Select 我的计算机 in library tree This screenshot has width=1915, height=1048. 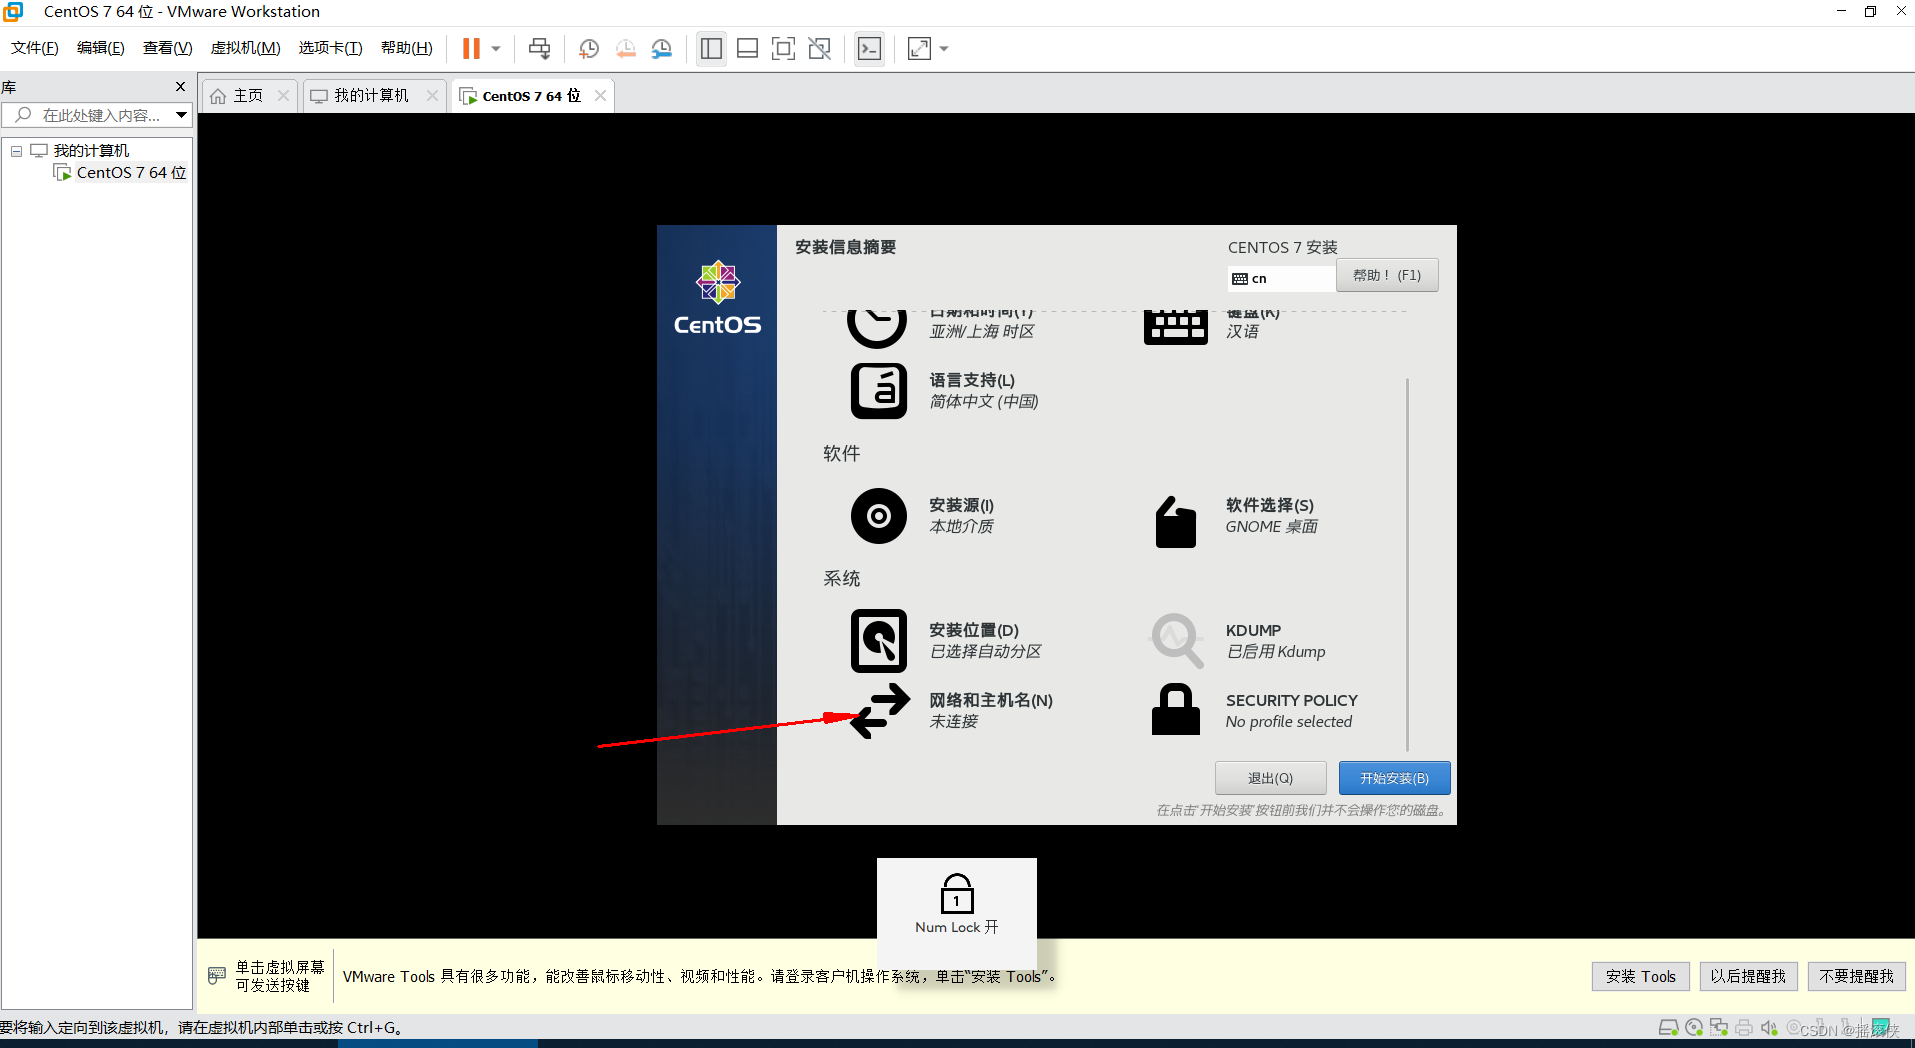(x=91, y=151)
